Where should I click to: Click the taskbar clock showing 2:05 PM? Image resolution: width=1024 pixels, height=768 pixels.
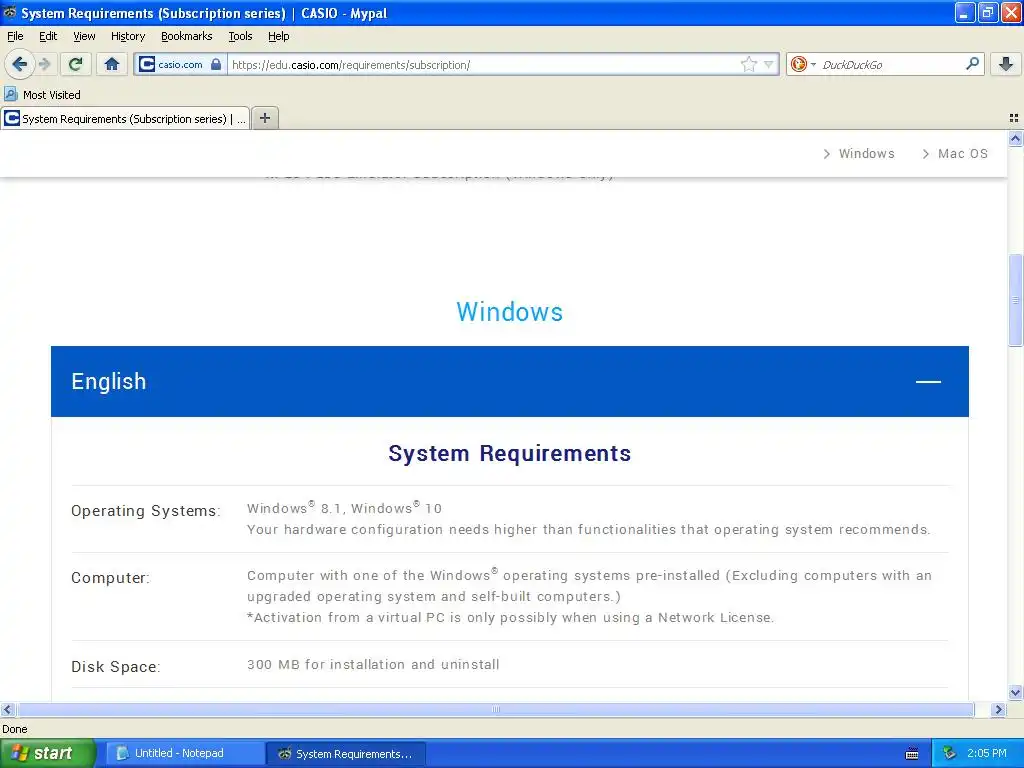coord(987,753)
